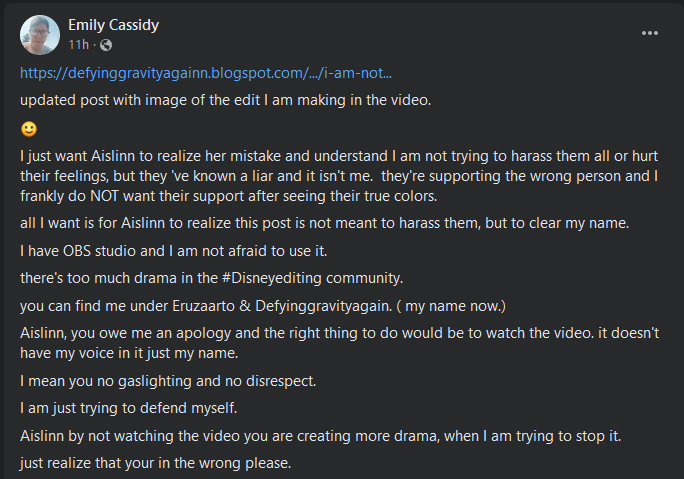The height and width of the screenshot is (479, 684).
Task: Open the defyinggravityagainn blogspot link
Action: 205,73
